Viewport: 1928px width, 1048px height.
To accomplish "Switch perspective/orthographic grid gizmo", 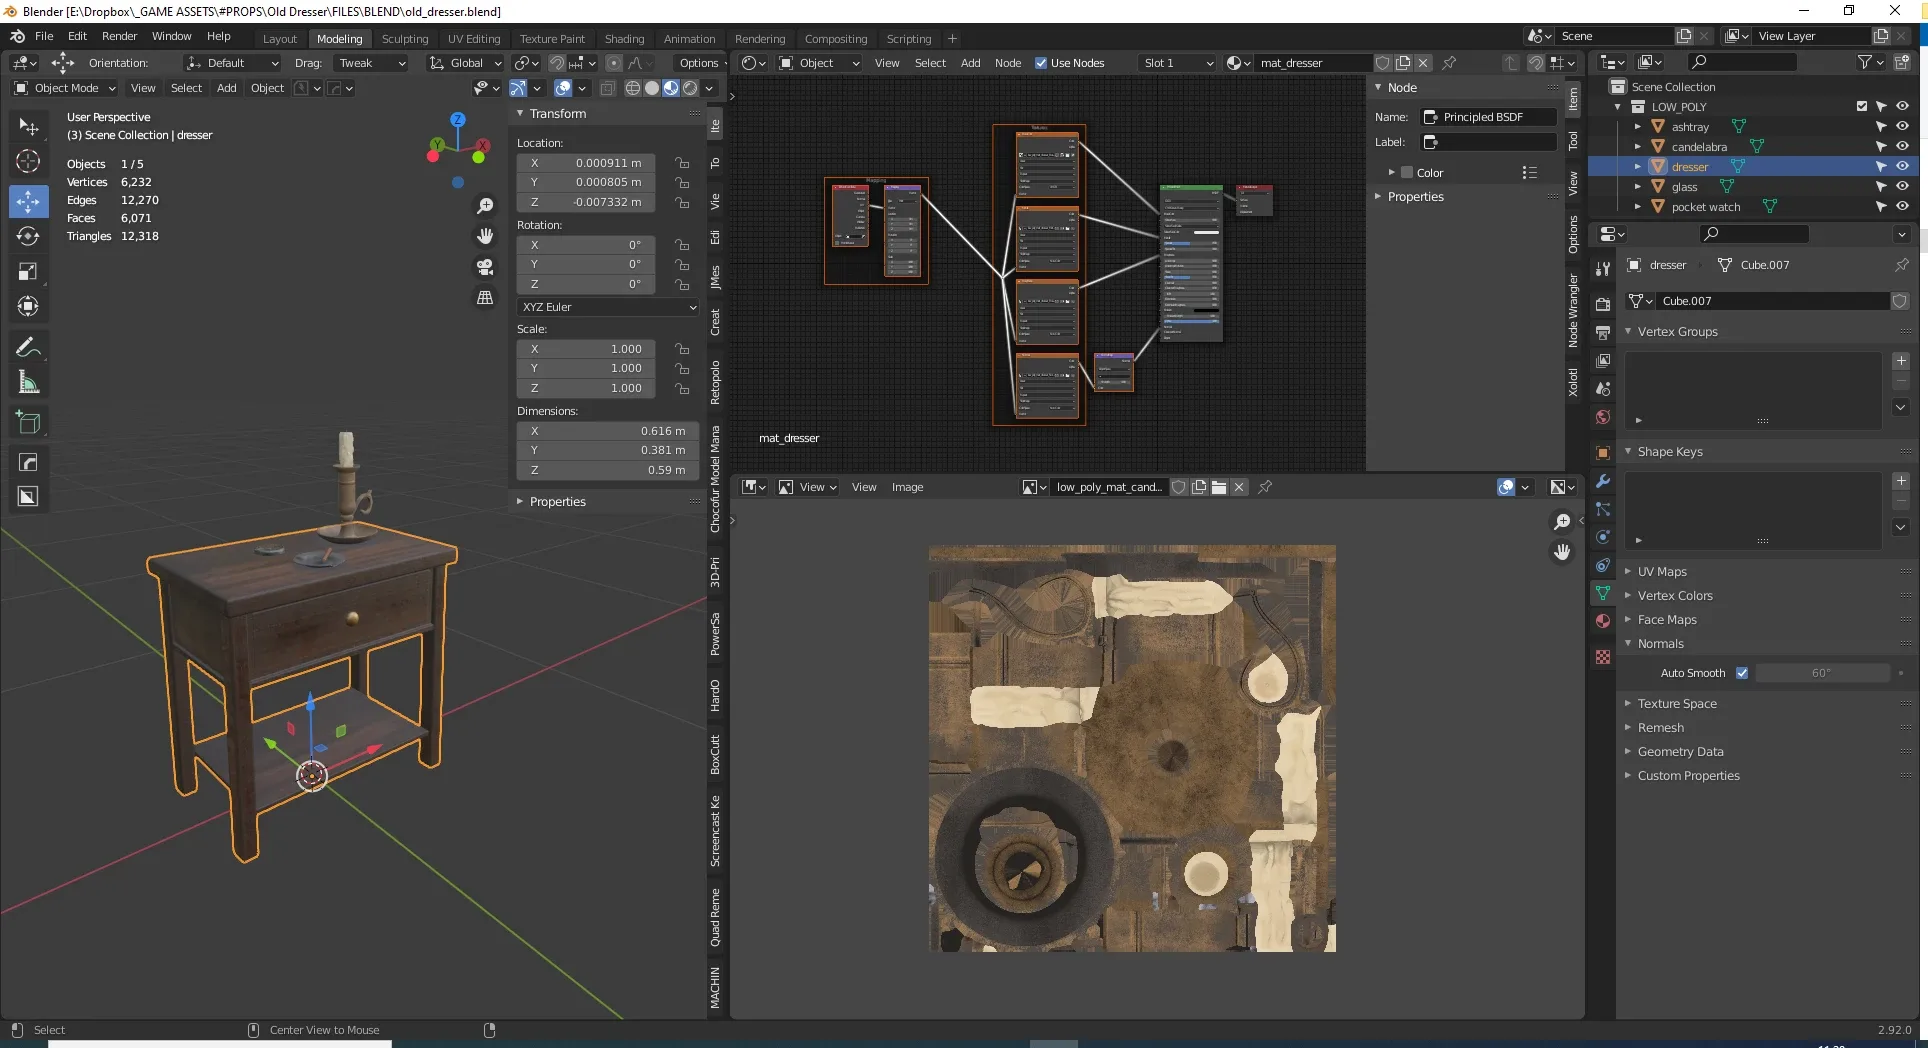I will 485,298.
